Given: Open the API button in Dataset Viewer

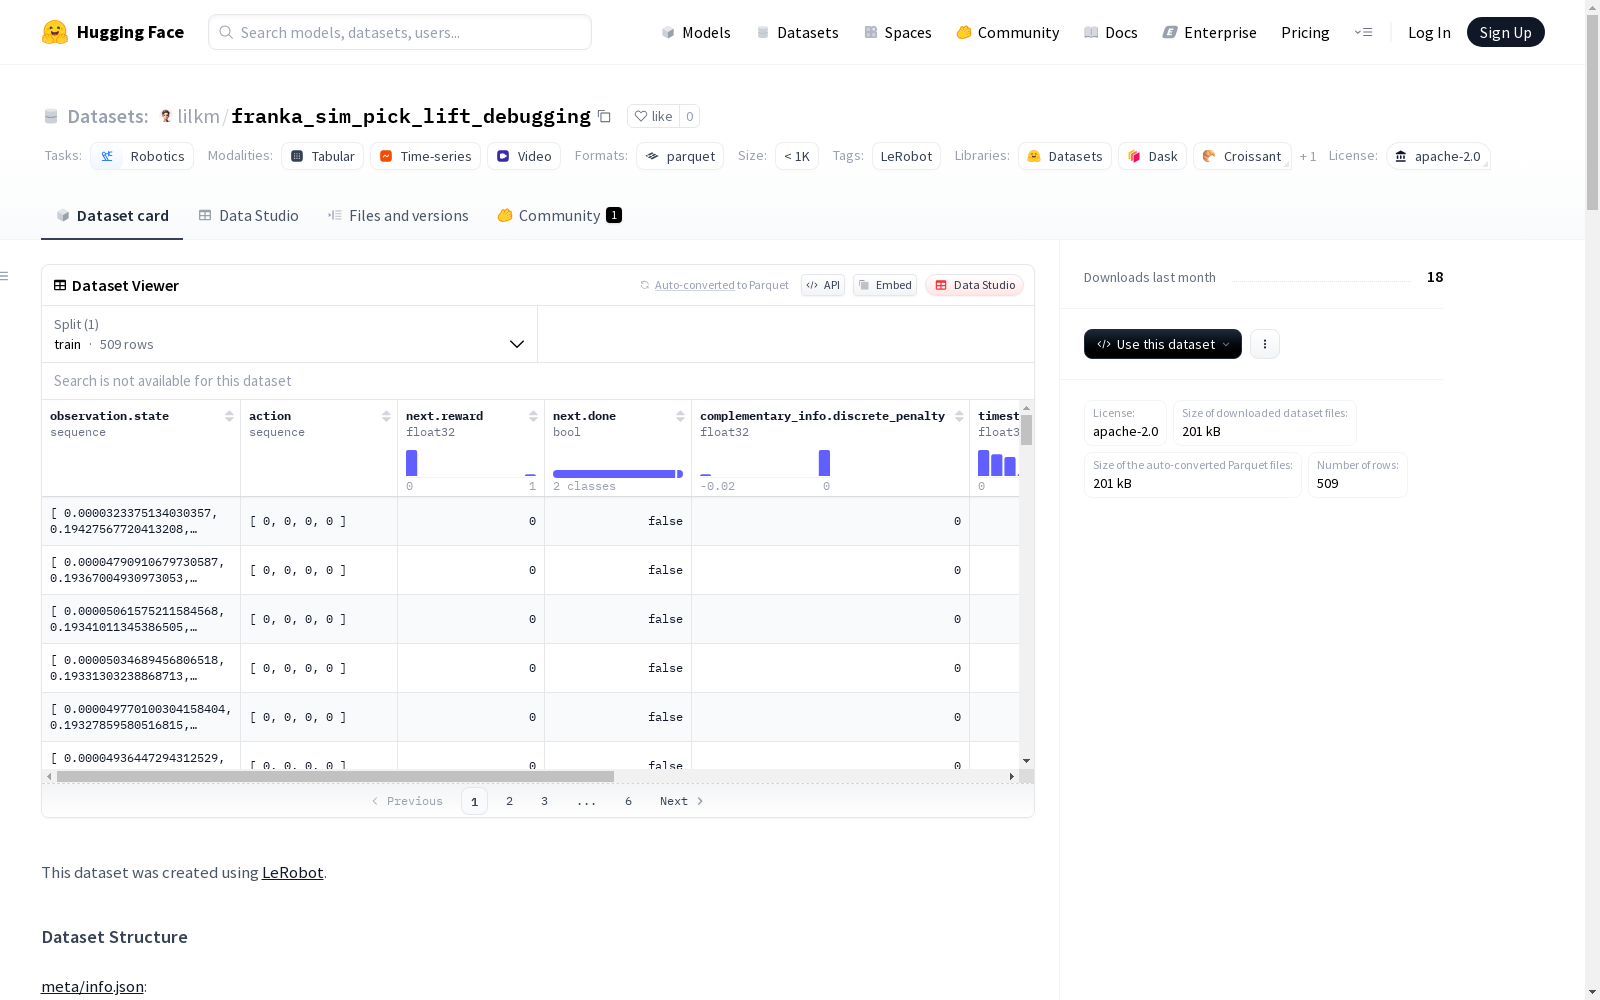Looking at the screenshot, I should (x=823, y=285).
